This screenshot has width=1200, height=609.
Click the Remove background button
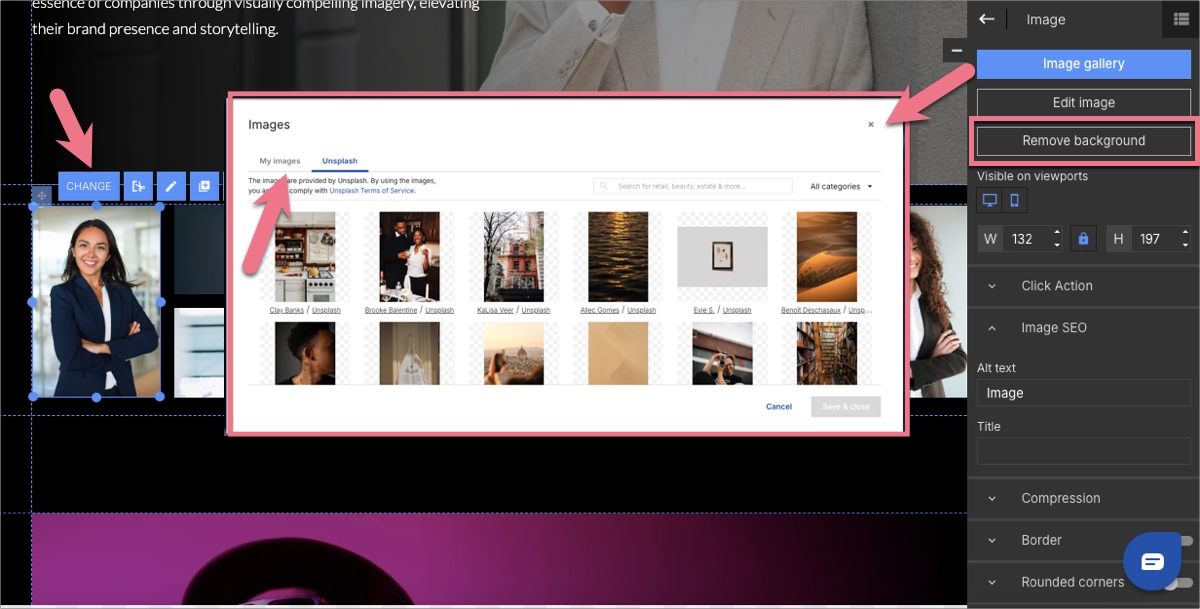1083,140
